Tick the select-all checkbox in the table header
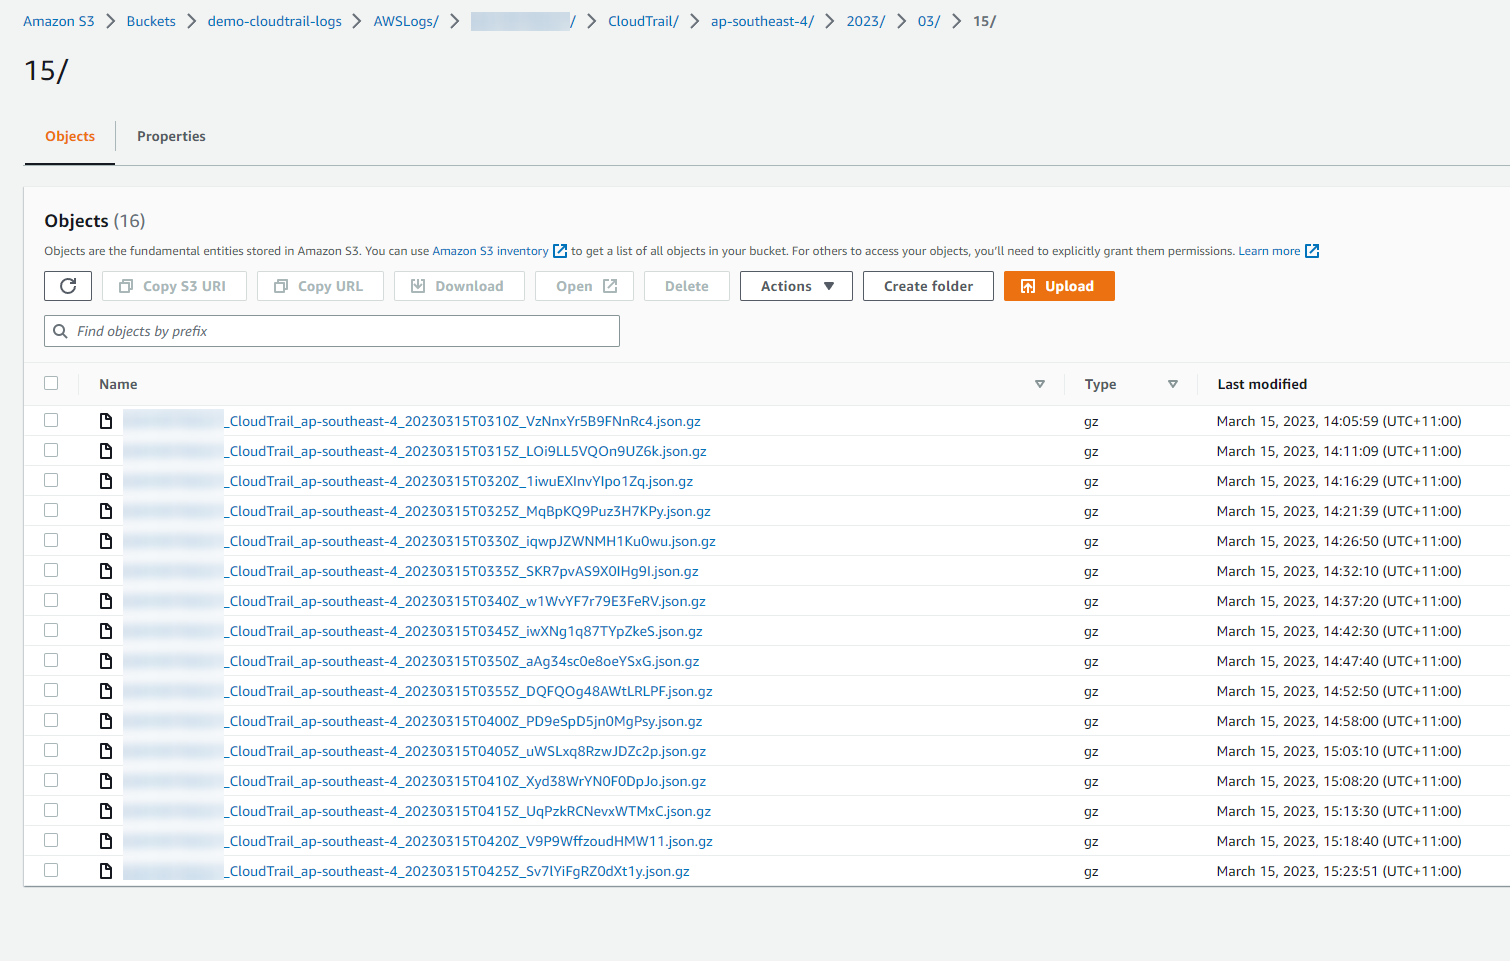1510x961 pixels. 51,383
